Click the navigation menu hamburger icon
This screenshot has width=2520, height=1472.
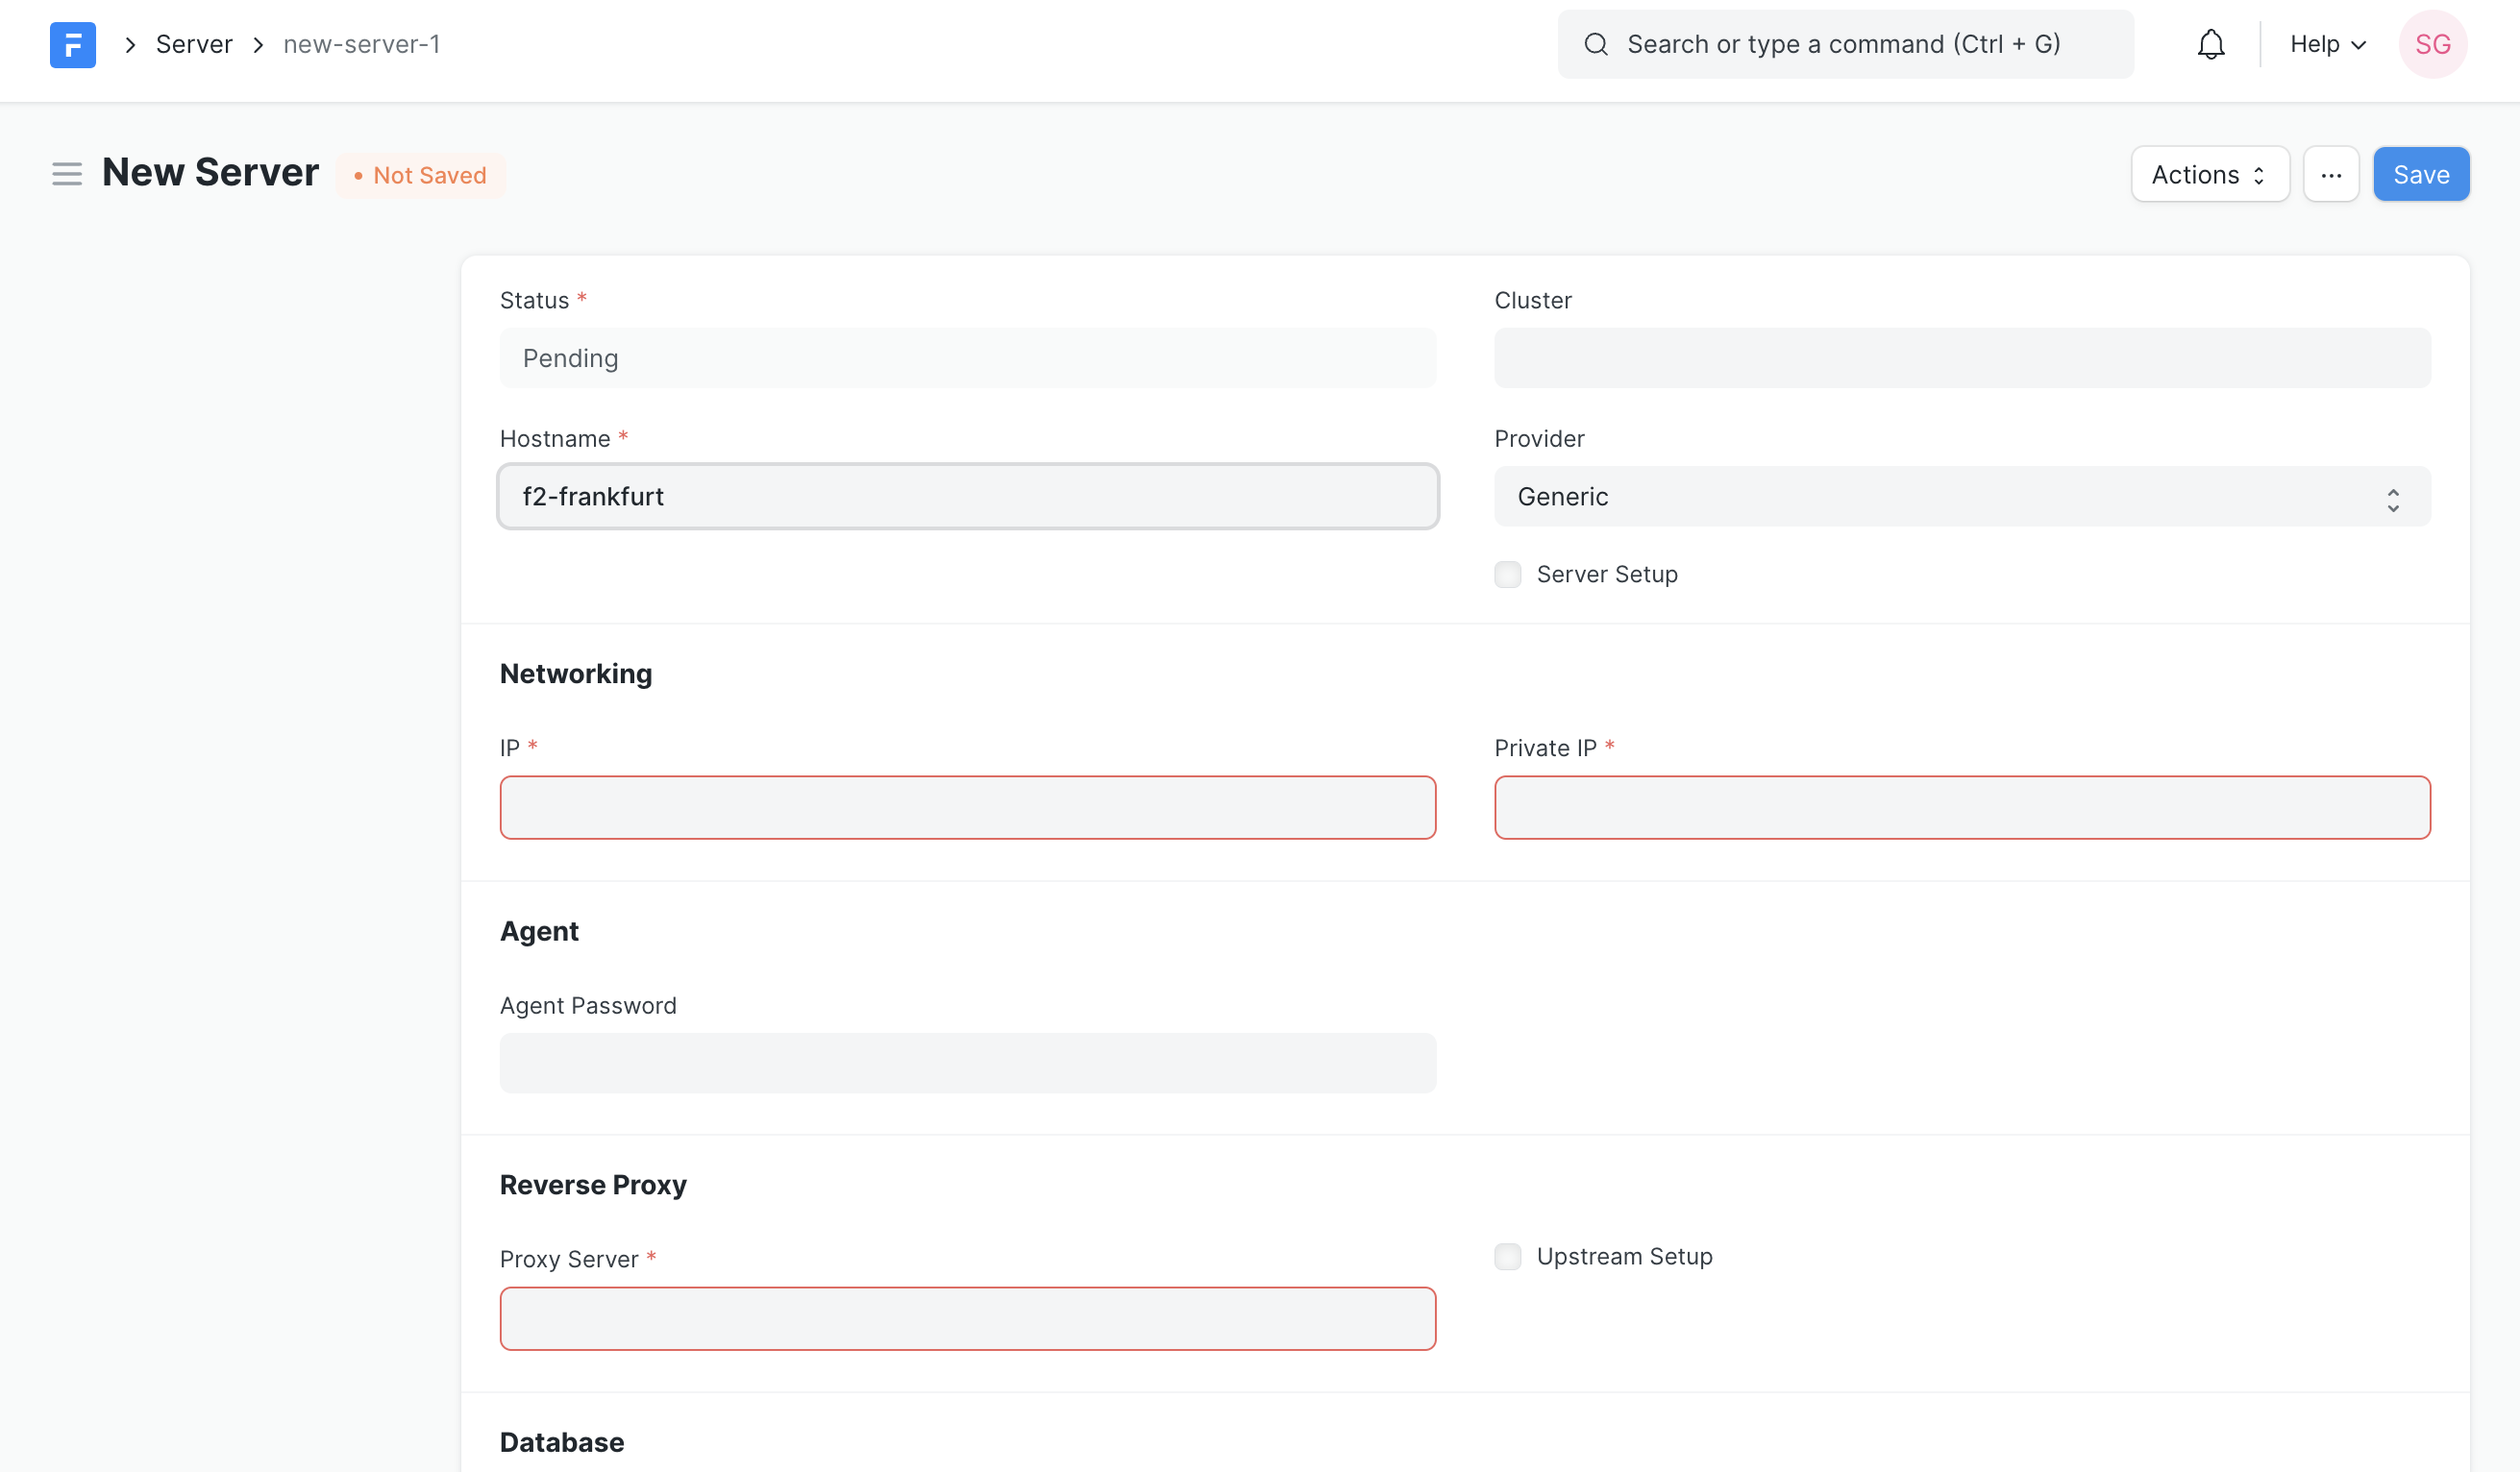click(x=66, y=174)
